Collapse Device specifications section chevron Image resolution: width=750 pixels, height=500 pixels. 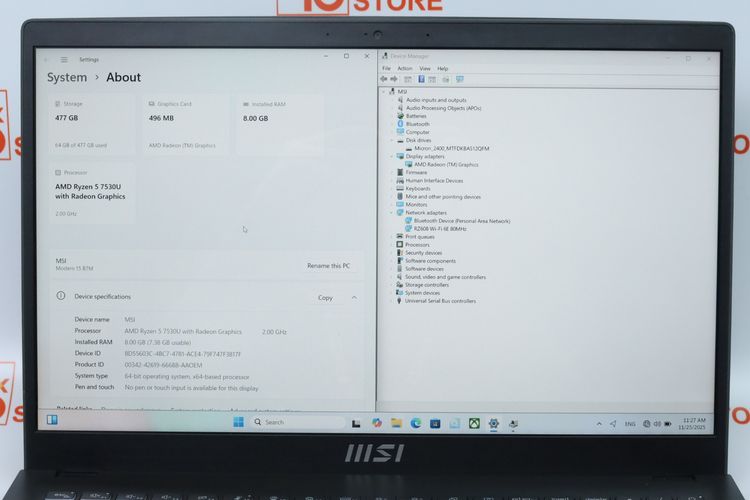tap(354, 298)
